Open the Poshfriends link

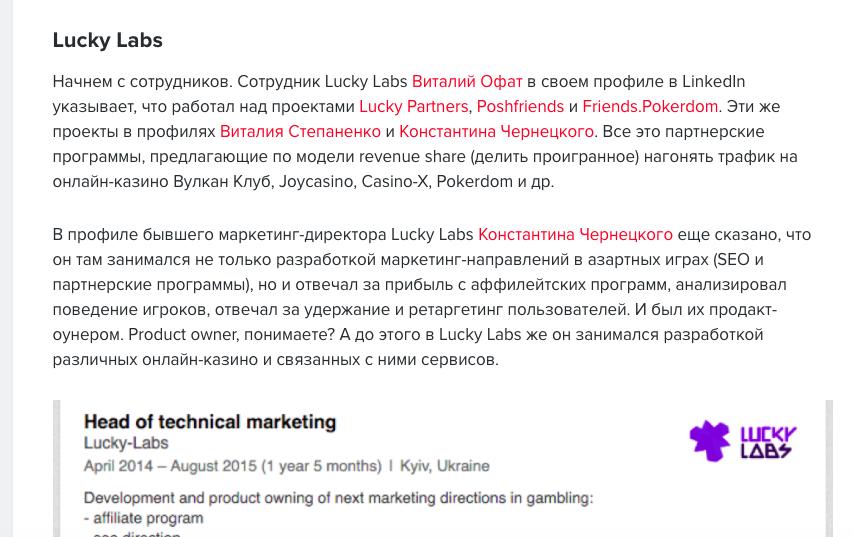520,107
